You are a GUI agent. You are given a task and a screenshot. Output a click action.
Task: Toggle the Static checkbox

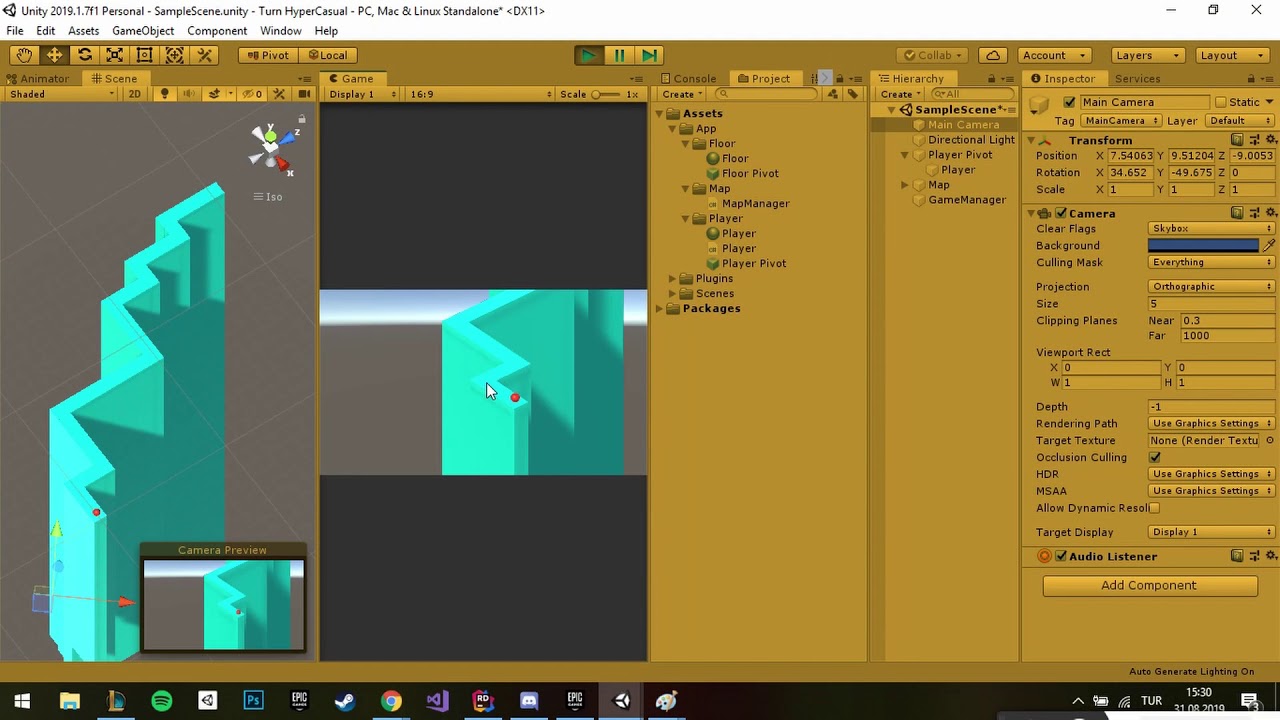pyautogui.click(x=1221, y=102)
